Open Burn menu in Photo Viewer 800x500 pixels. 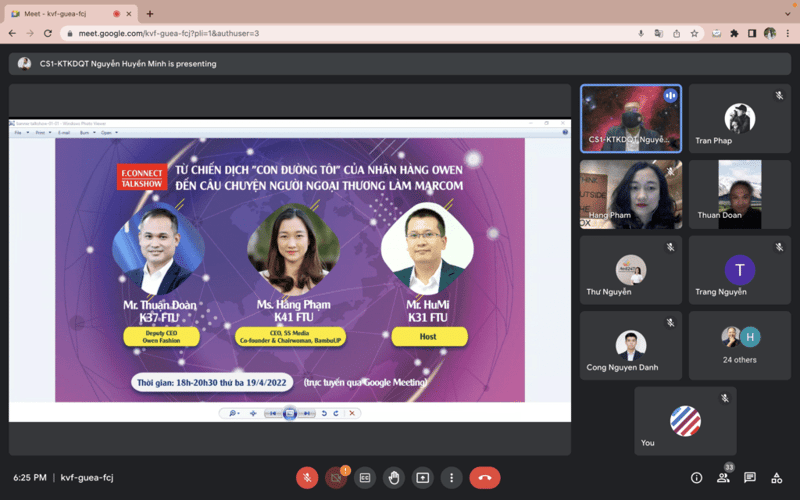(x=87, y=133)
